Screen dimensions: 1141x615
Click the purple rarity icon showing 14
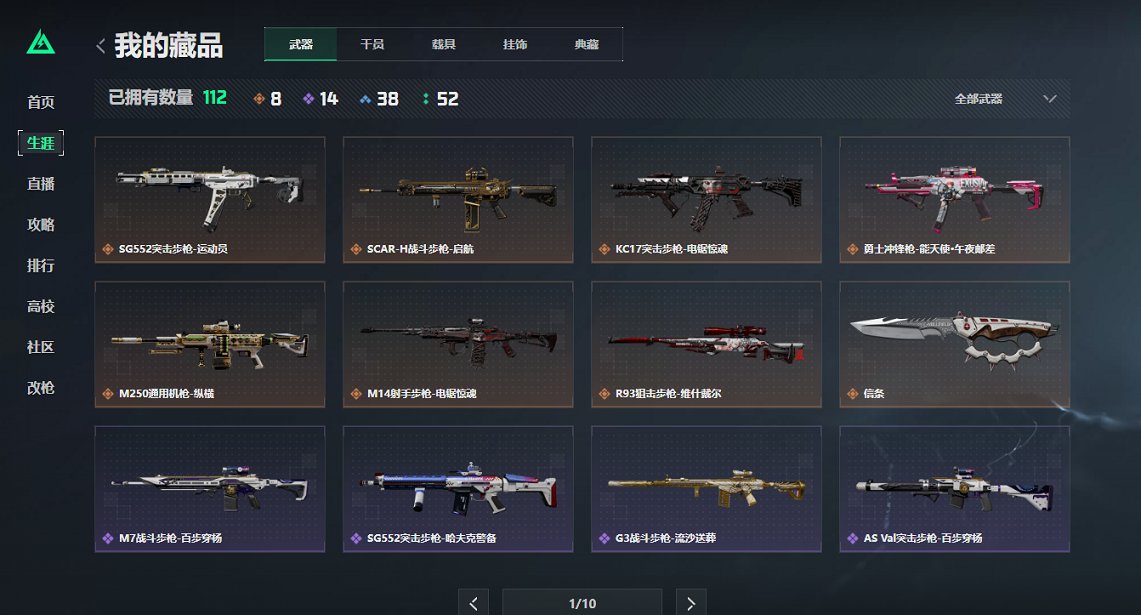coord(309,99)
